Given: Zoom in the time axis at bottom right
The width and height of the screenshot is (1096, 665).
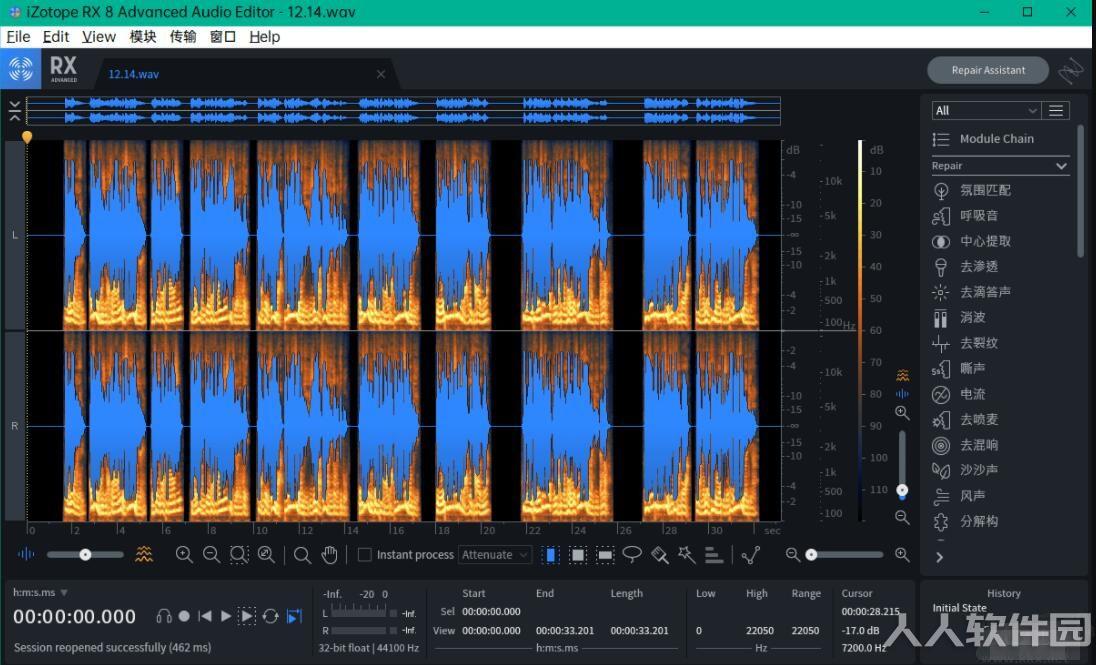Looking at the screenshot, I should coord(902,555).
